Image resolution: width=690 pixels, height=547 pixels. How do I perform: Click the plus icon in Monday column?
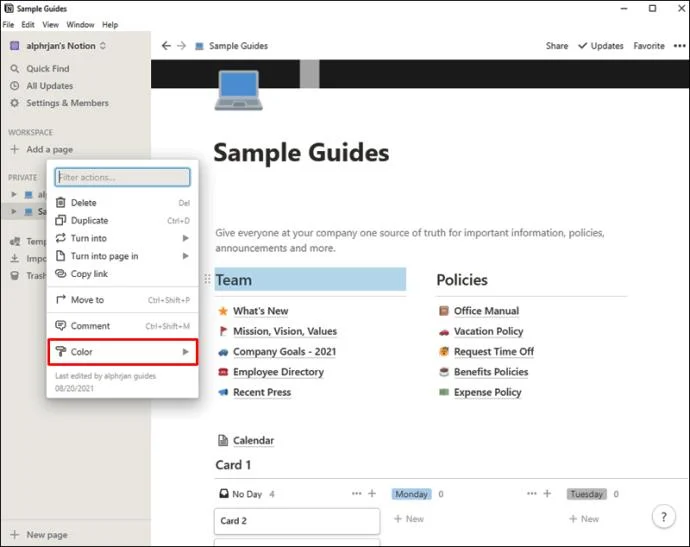click(x=547, y=493)
